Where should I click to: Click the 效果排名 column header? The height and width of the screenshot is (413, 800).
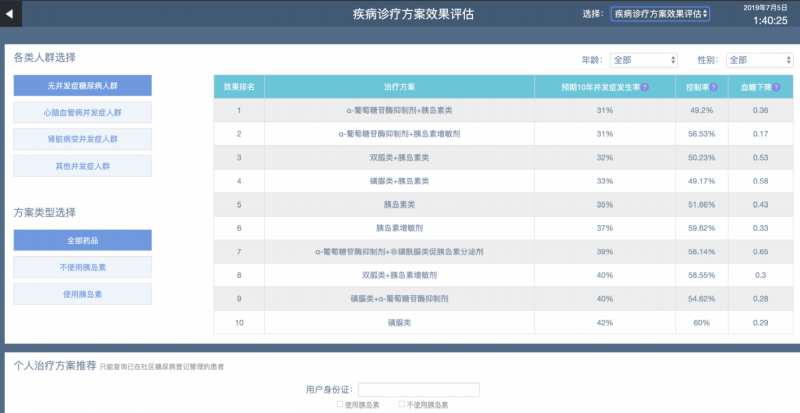pos(239,87)
